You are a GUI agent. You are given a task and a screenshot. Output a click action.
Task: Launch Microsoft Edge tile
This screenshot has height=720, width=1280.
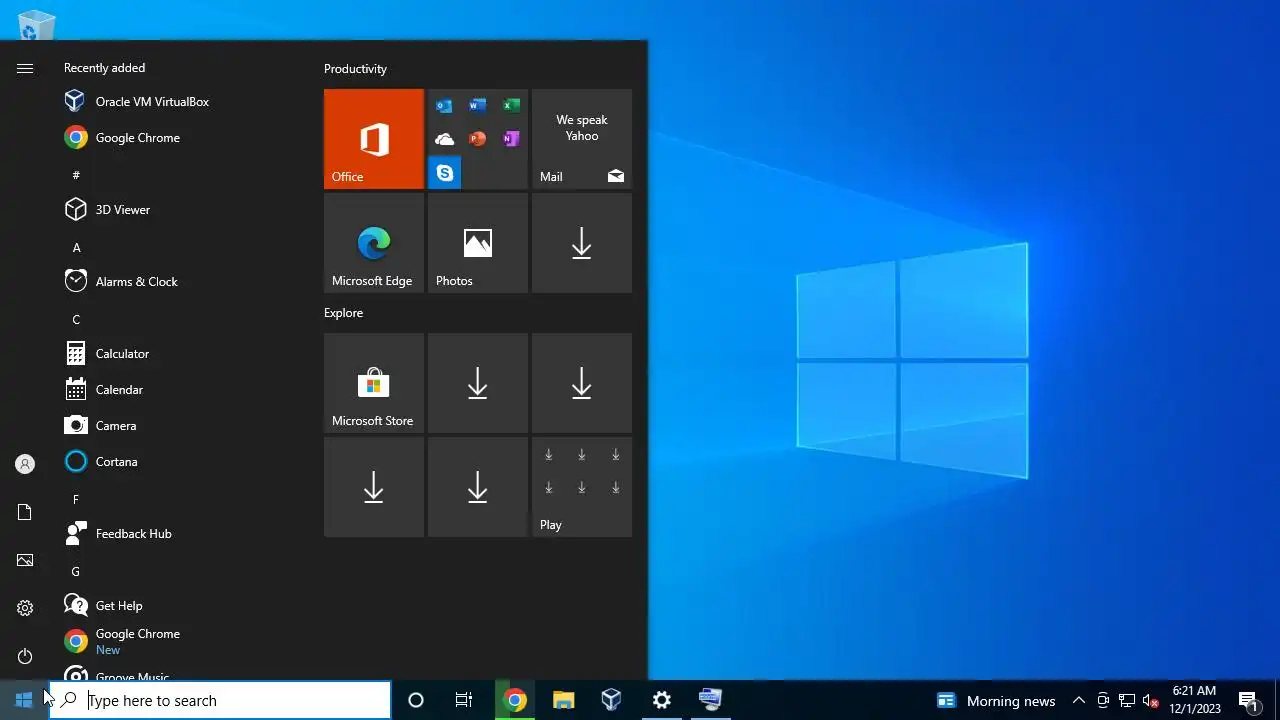pos(374,243)
